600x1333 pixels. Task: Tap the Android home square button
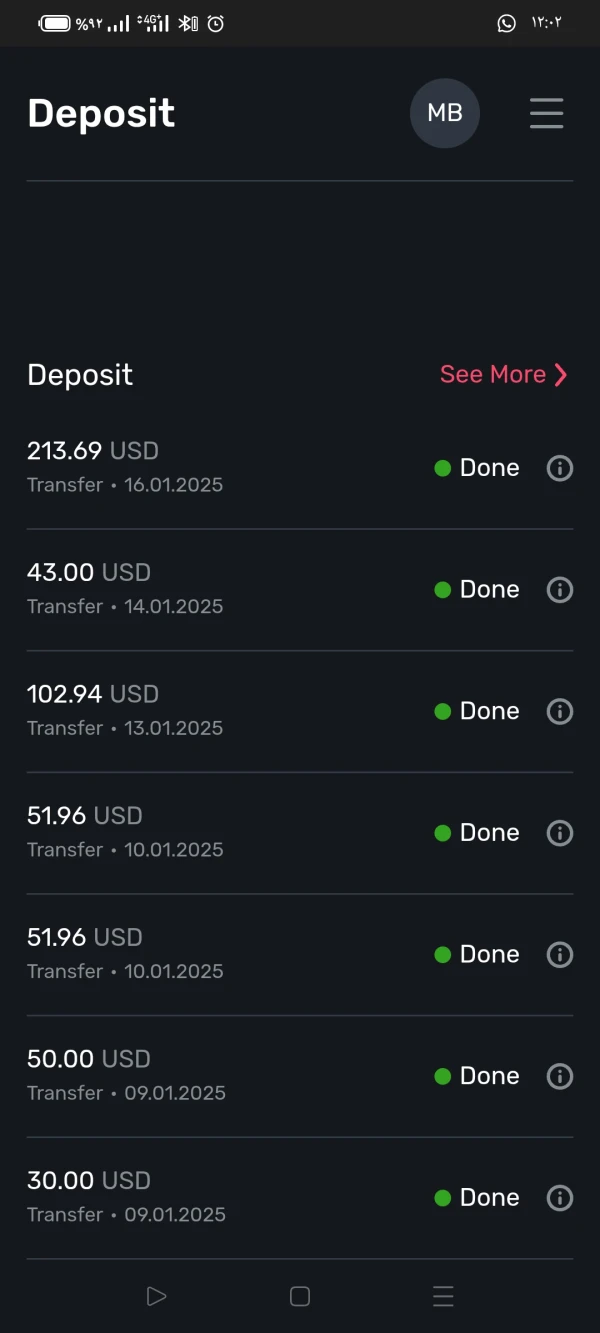click(300, 1296)
